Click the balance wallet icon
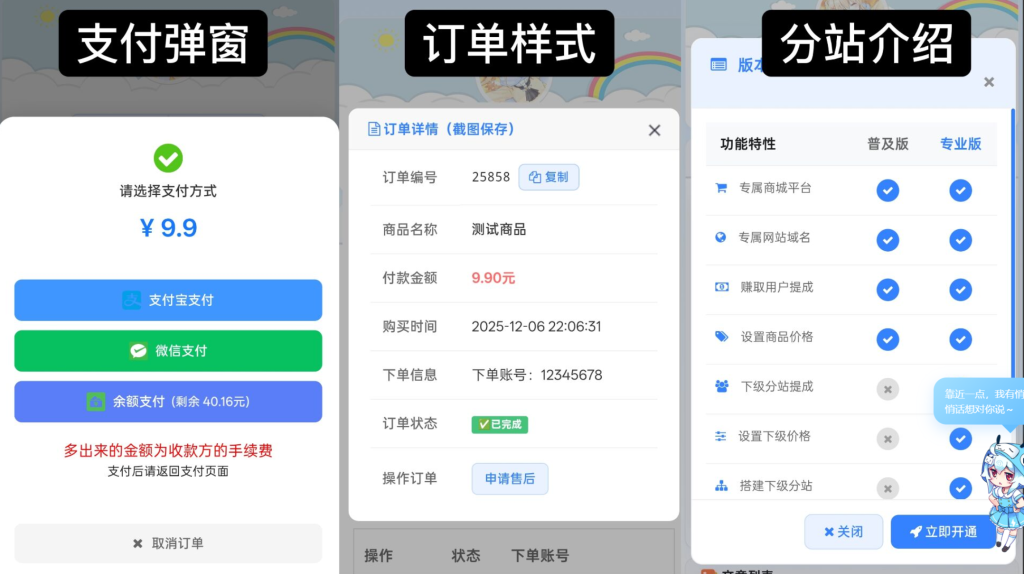Viewport: 1024px width, 574px height. pos(96,402)
